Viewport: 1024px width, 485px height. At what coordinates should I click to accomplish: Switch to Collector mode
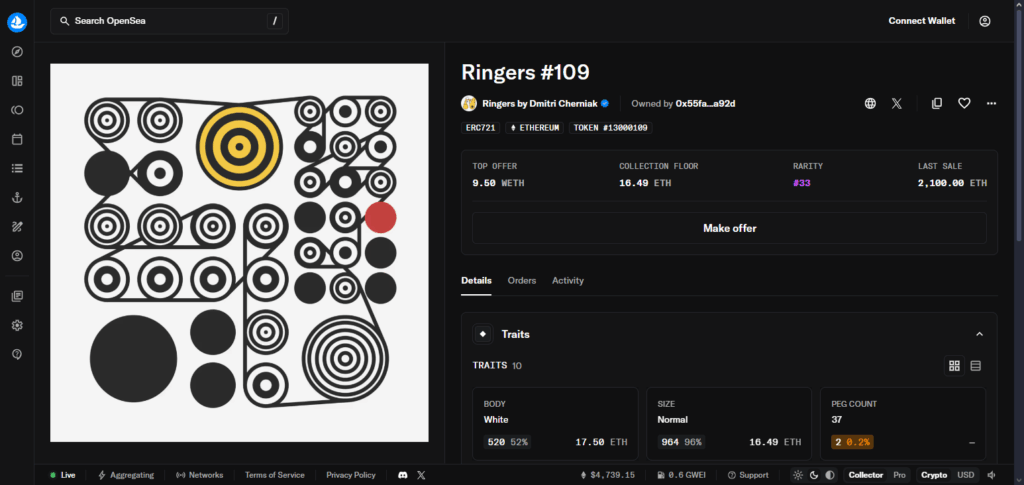coord(866,475)
